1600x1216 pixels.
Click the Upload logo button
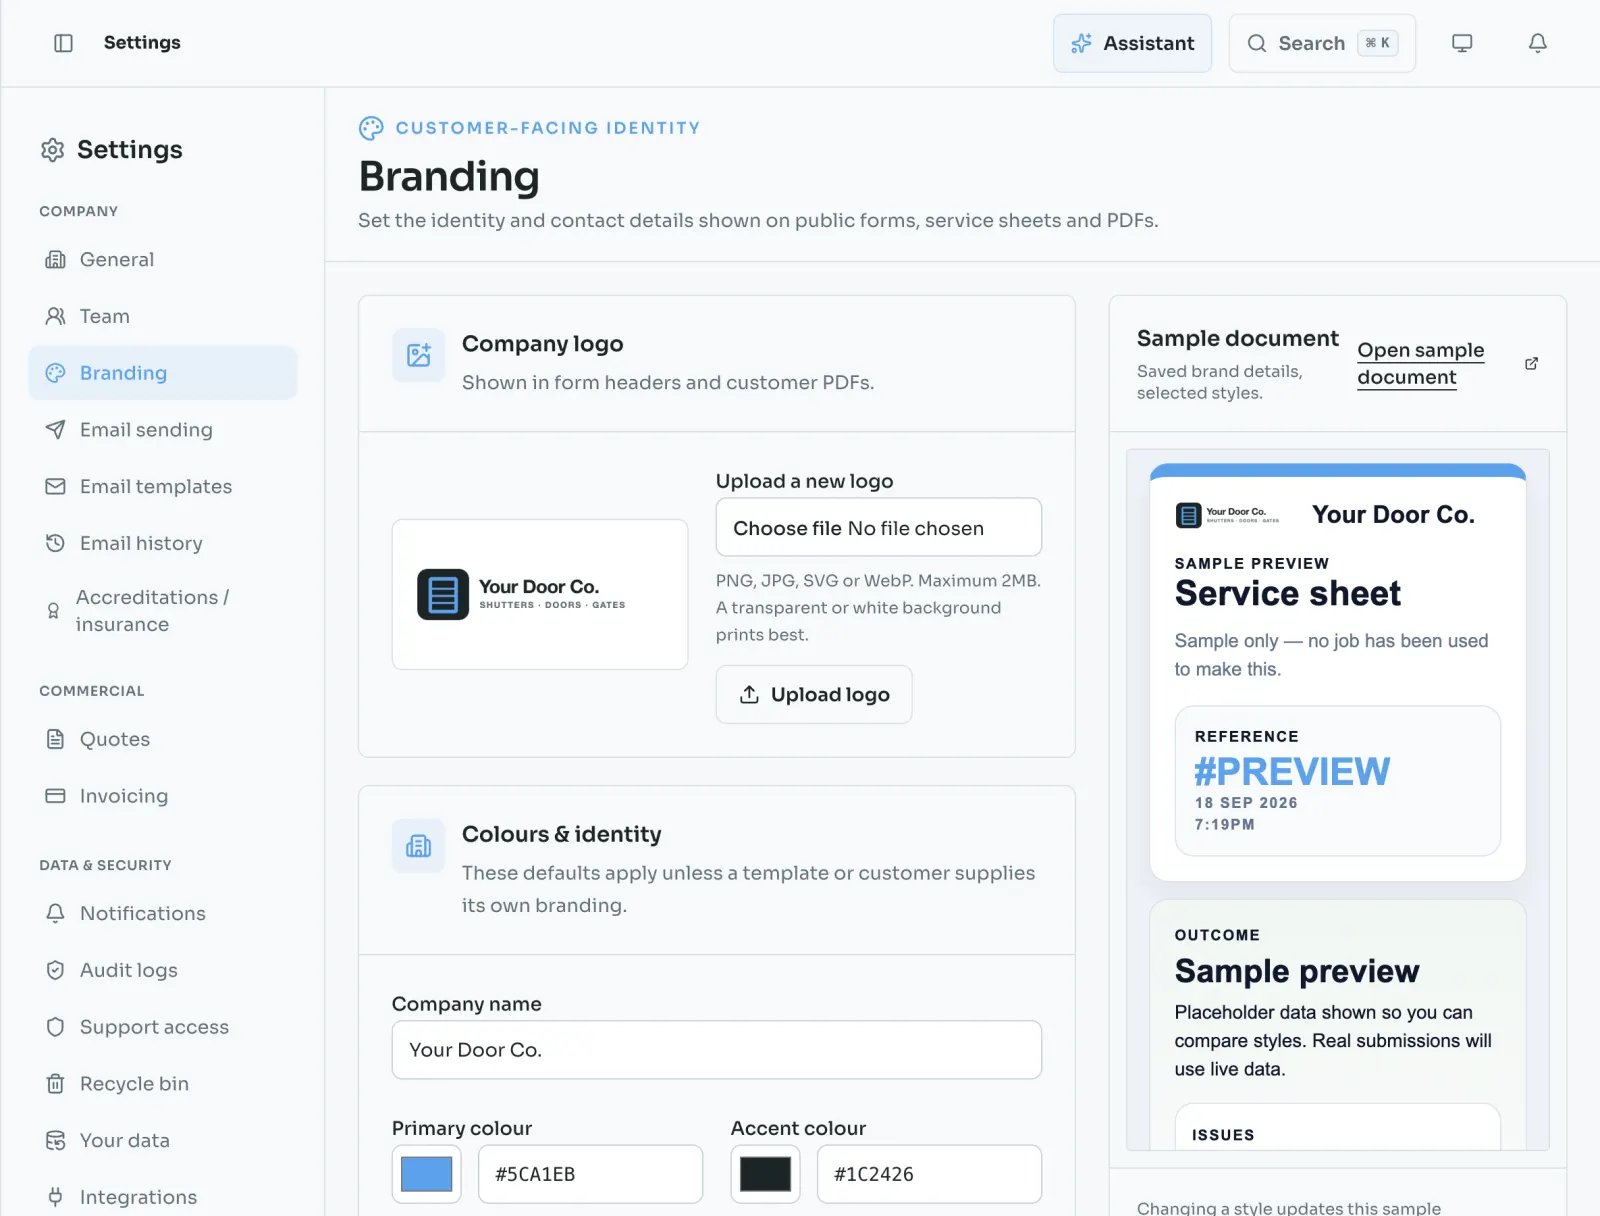point(814,695)
